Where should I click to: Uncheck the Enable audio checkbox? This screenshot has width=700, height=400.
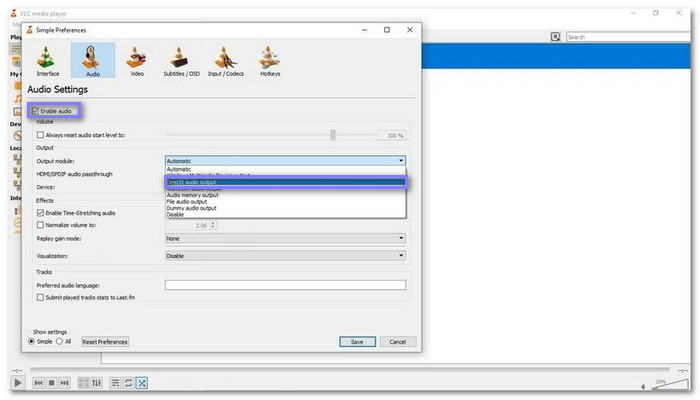click(35, 111)
